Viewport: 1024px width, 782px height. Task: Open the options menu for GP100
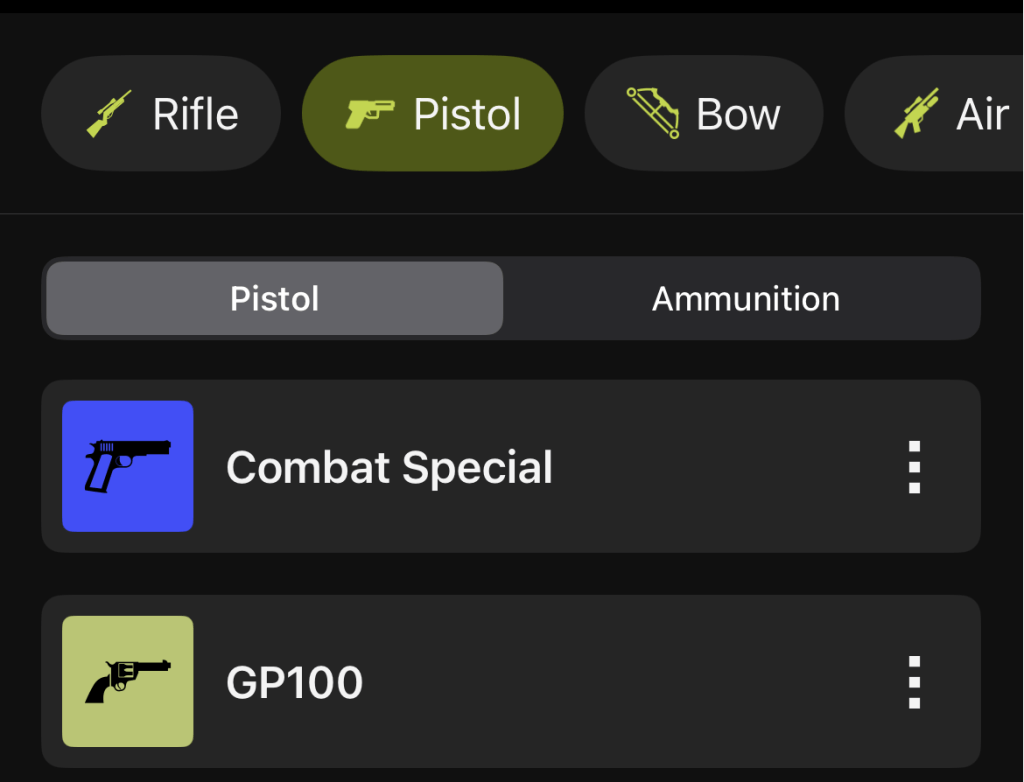click(913, 681)
